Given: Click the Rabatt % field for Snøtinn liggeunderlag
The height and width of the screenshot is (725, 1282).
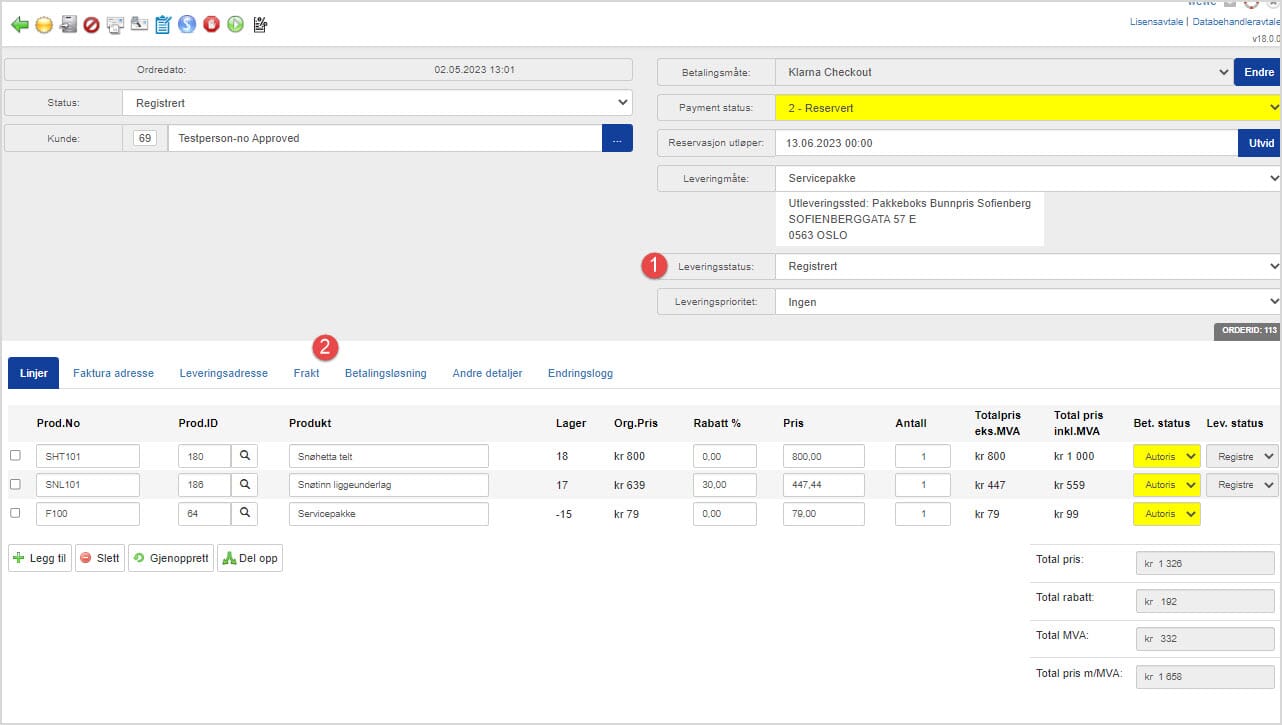Looking at the screenshot, I should [x=724, y=485].
